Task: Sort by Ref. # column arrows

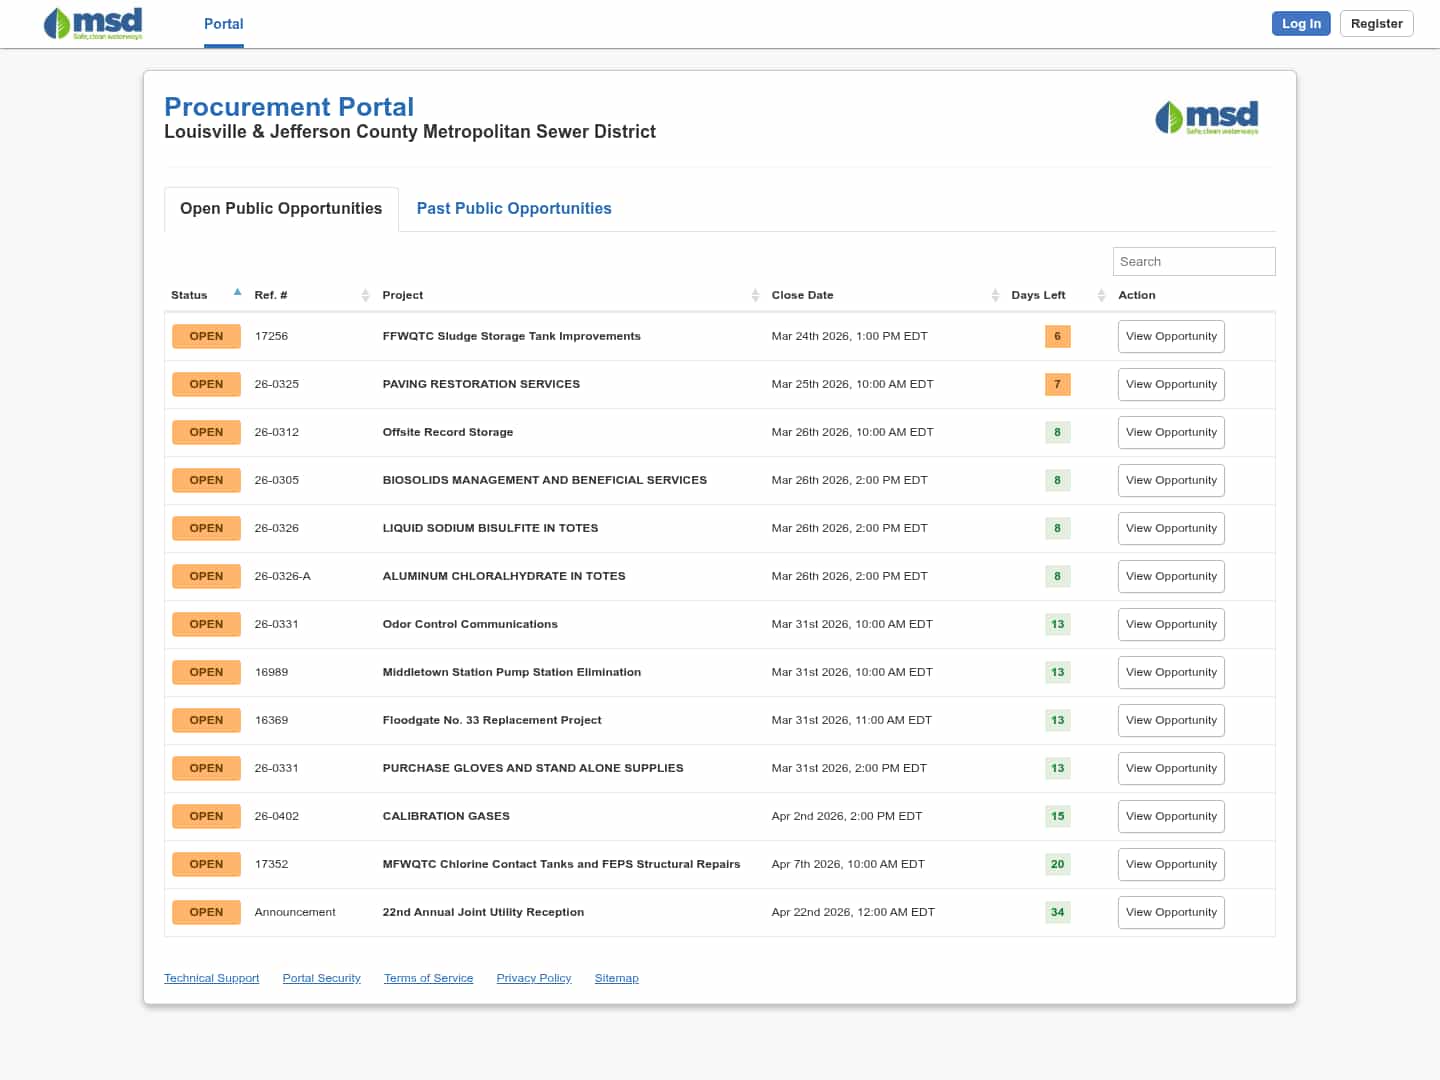Action: coord(365,295)
